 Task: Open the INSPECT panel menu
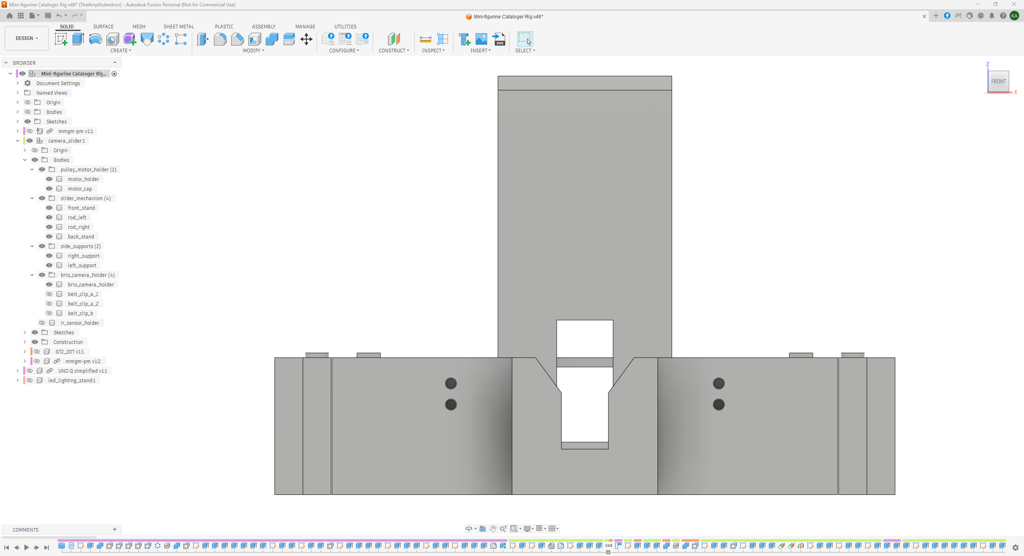coord(433,50)
